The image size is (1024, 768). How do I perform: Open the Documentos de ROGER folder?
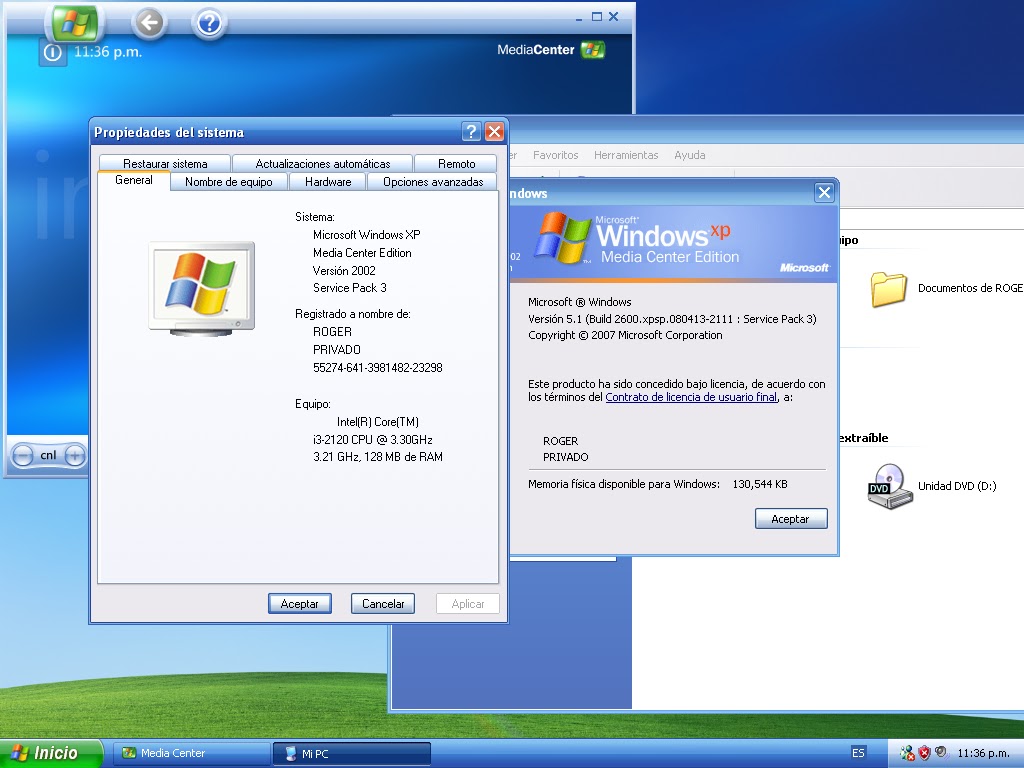[x=885, y=288]
